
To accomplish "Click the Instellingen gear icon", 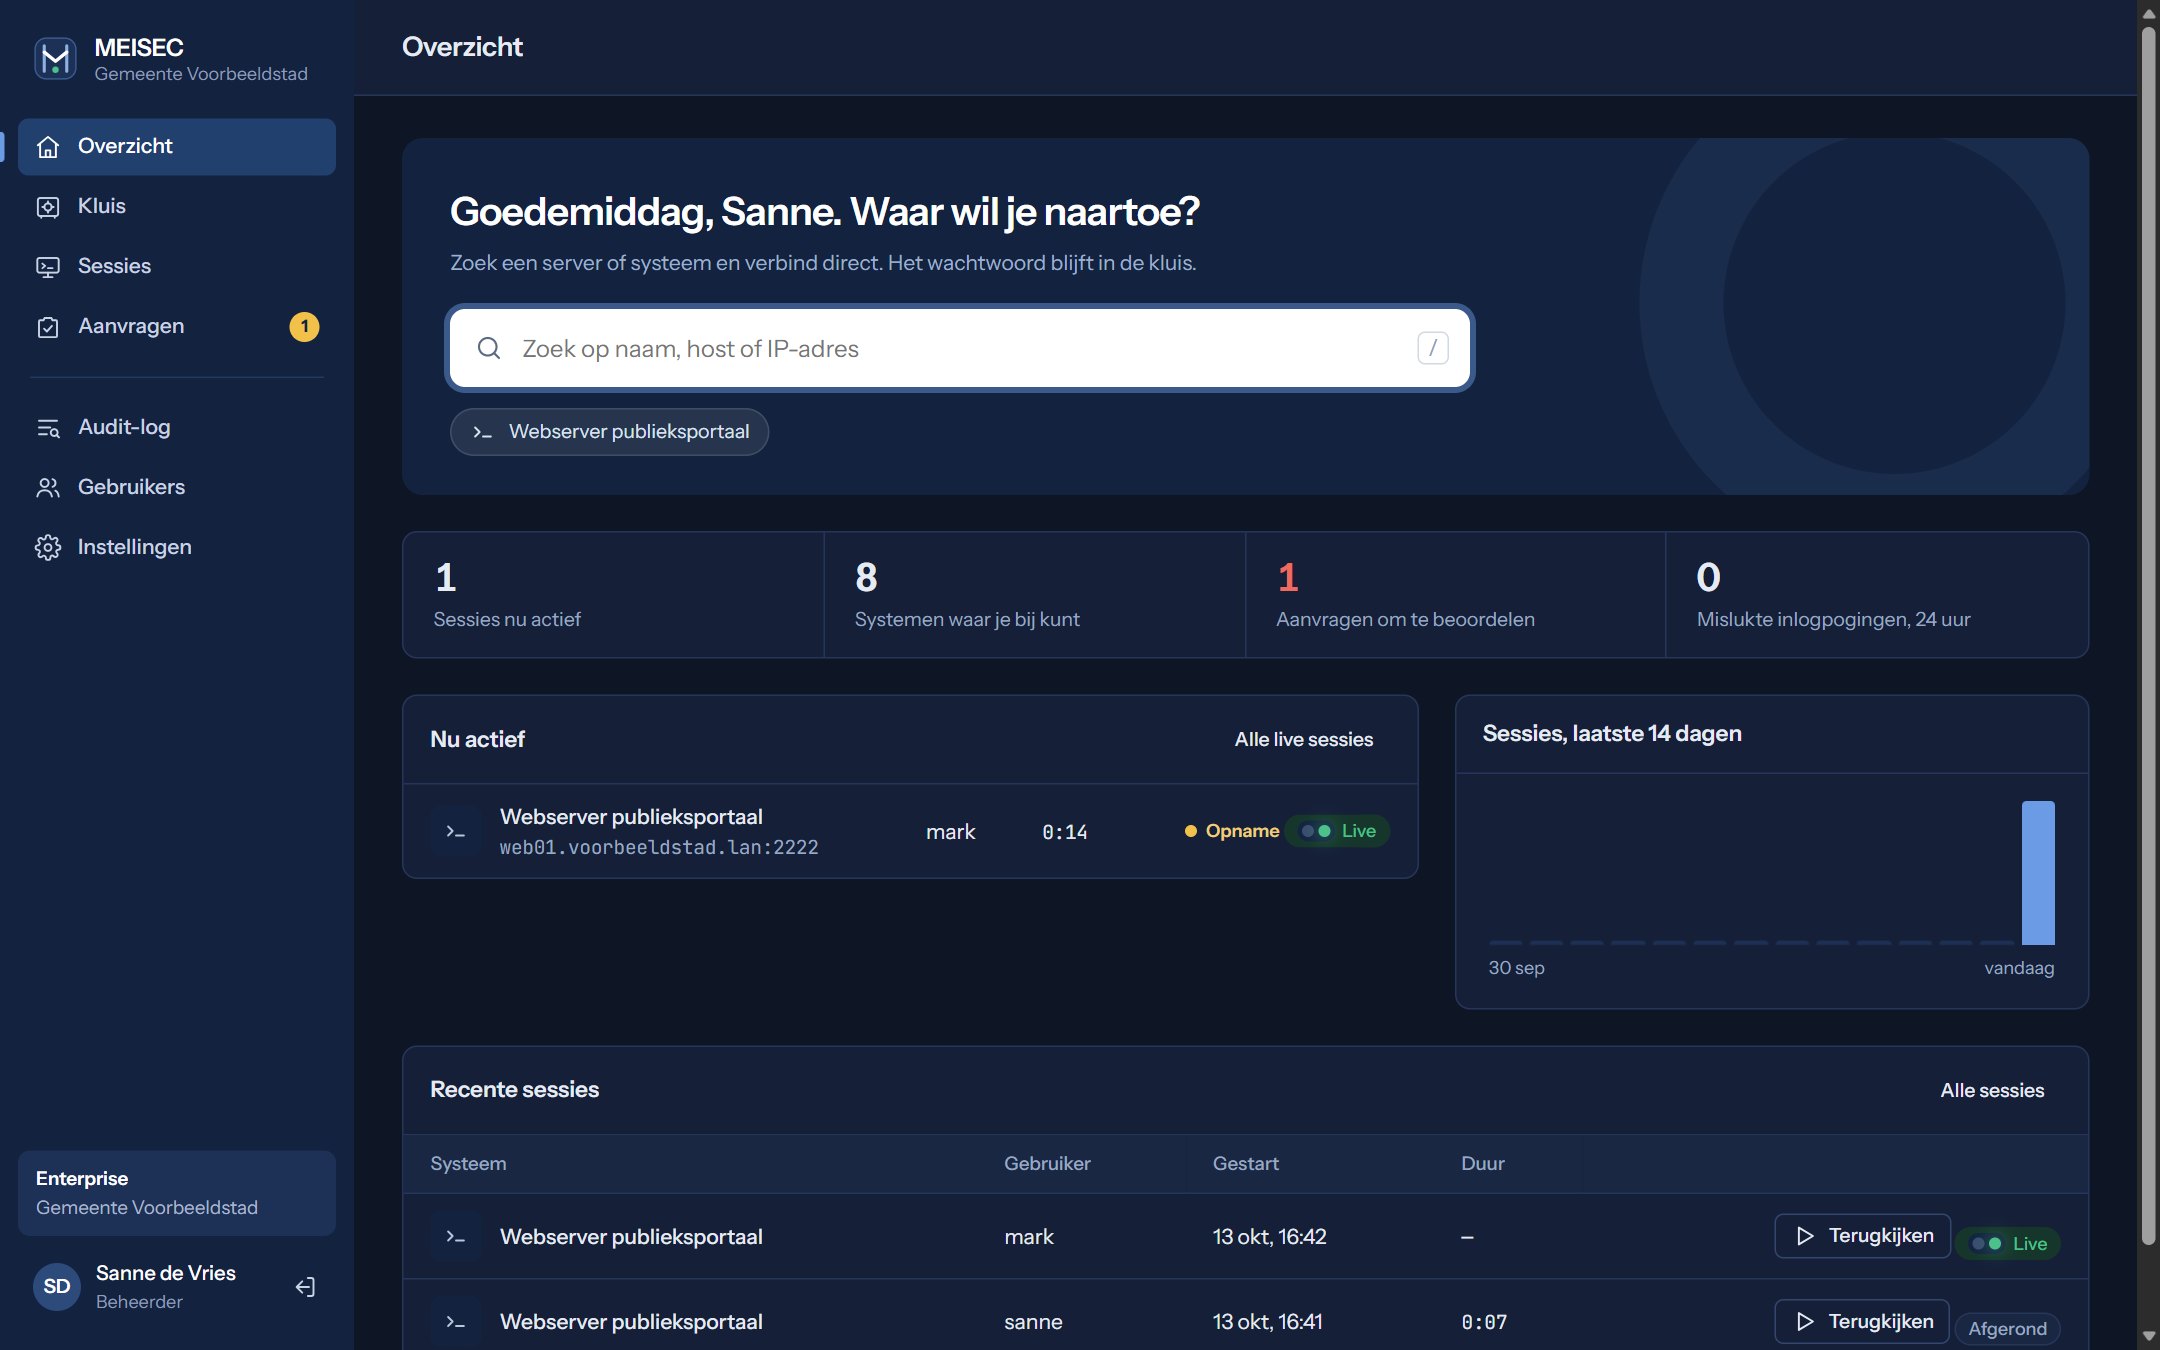I will (x=48, y=548).
